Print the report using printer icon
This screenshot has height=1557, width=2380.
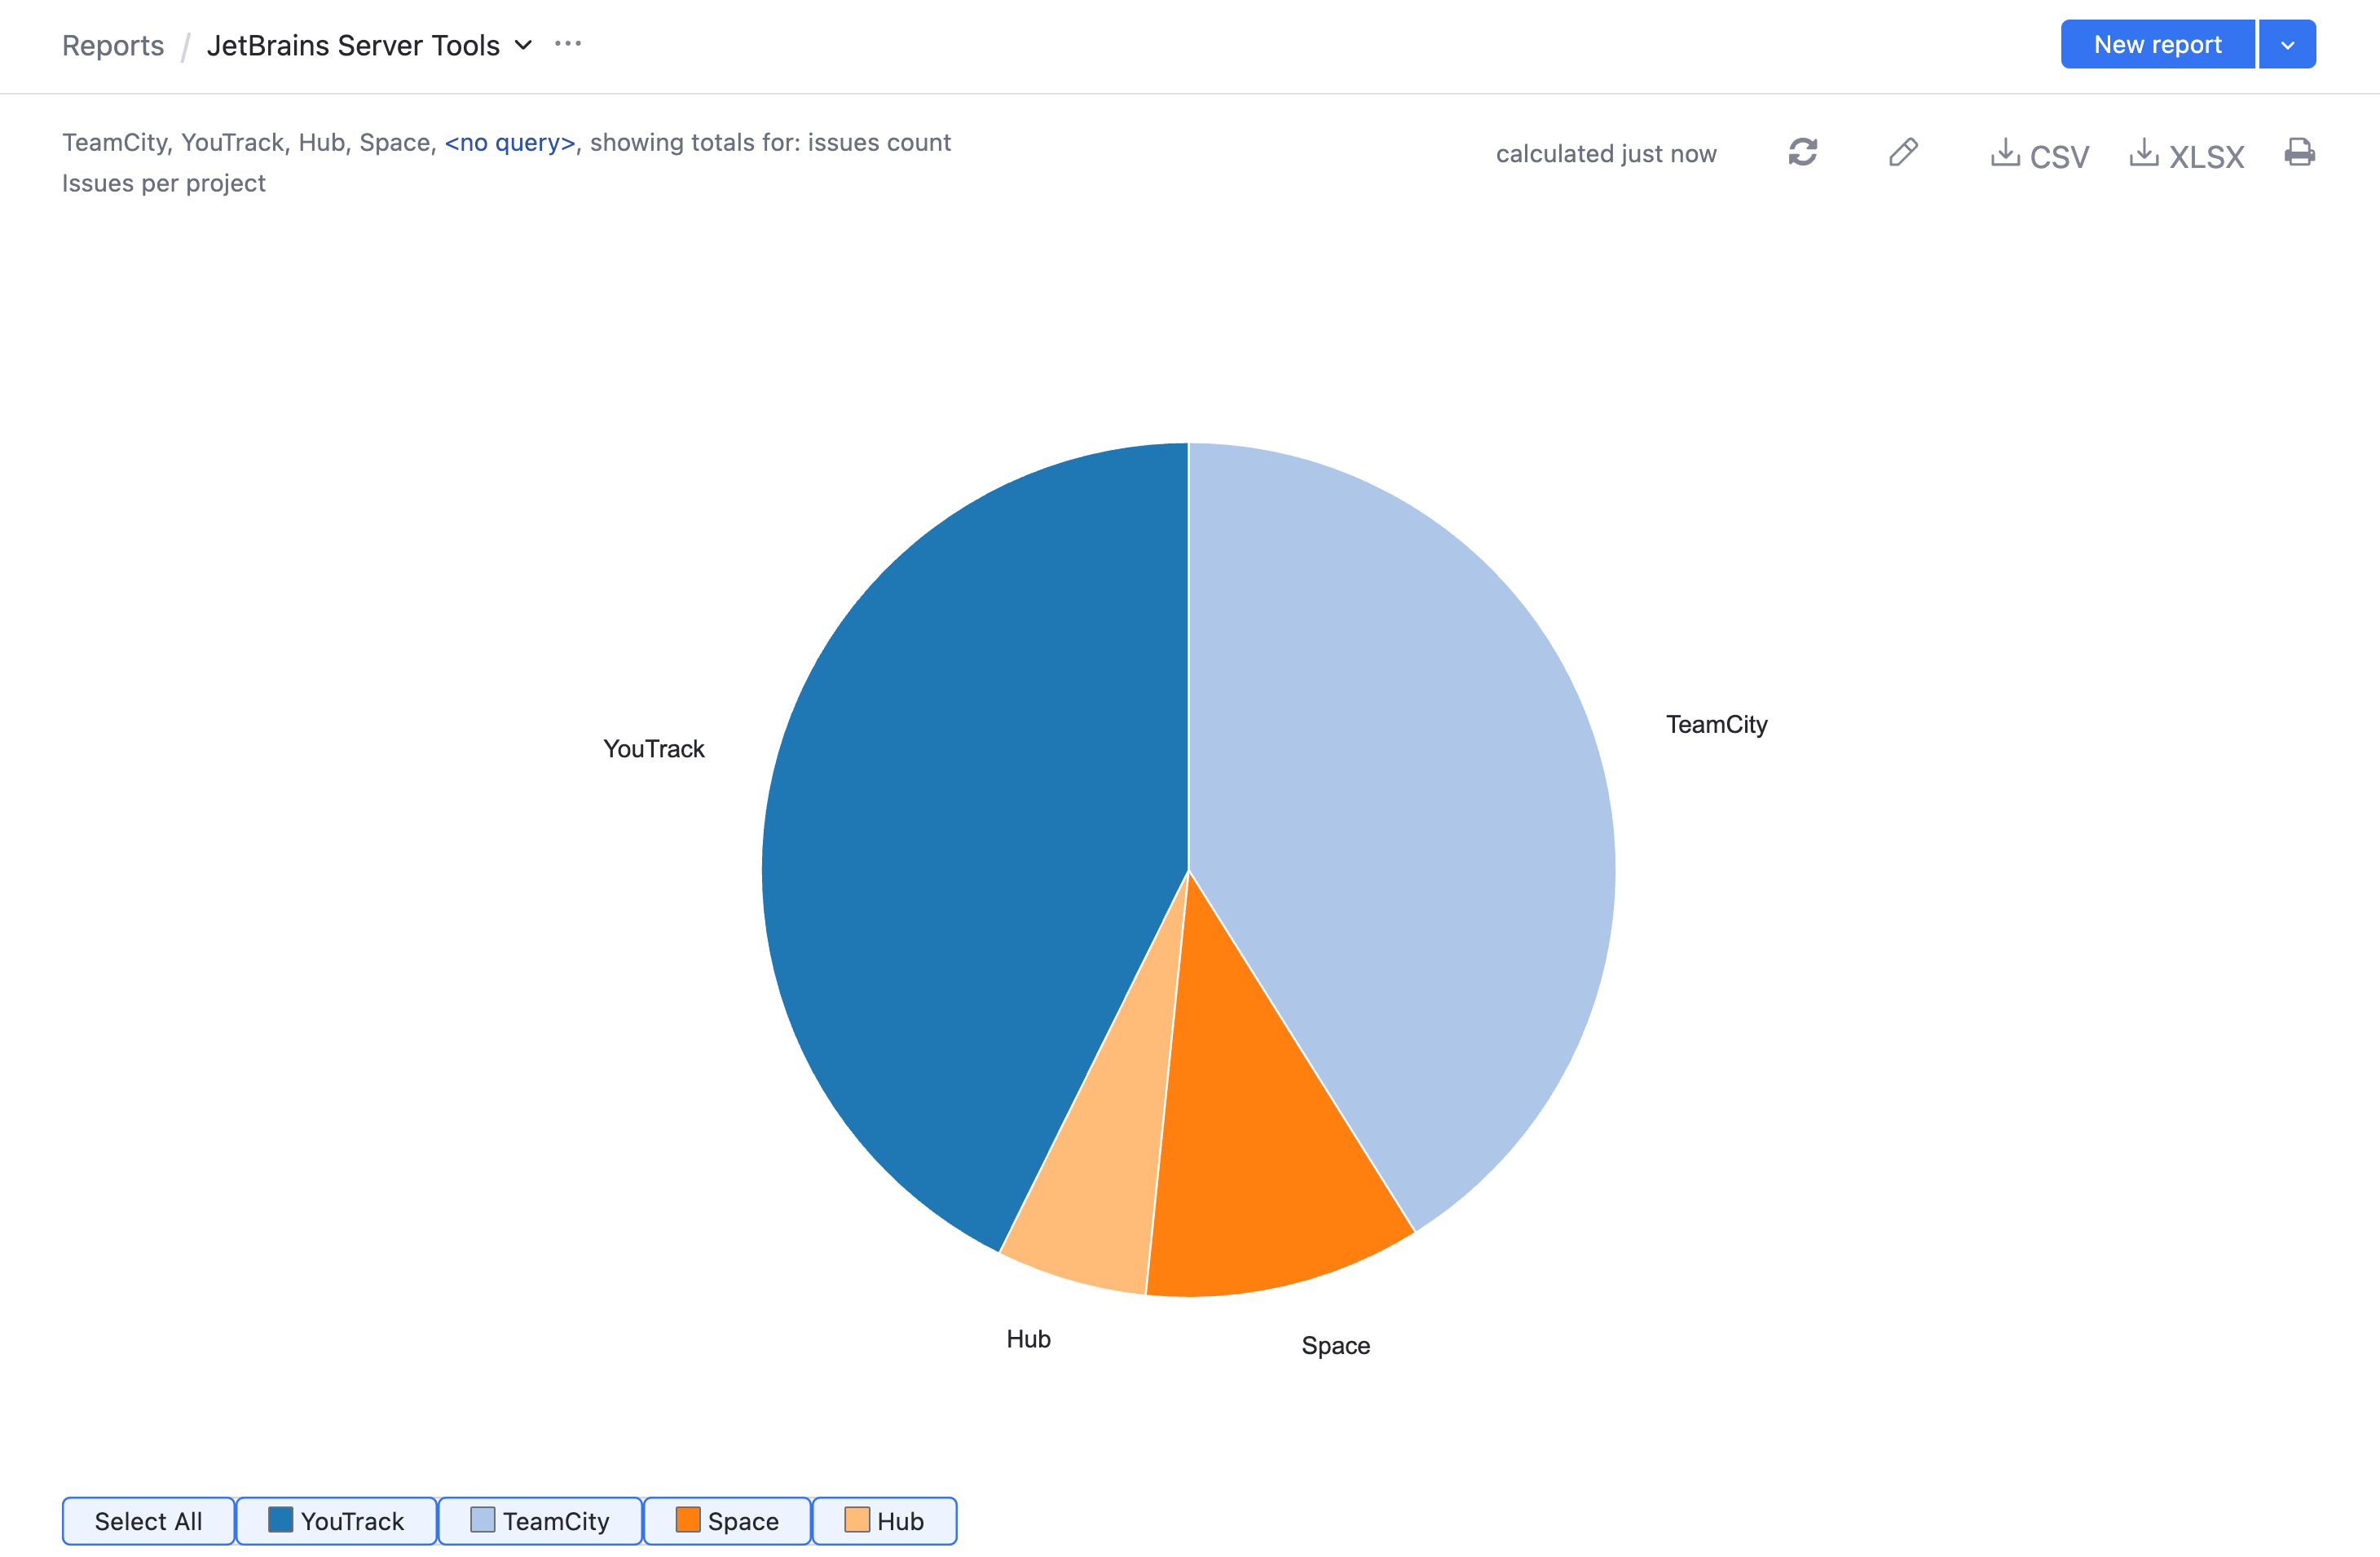pyautogui.click(x=2299, y=153)
